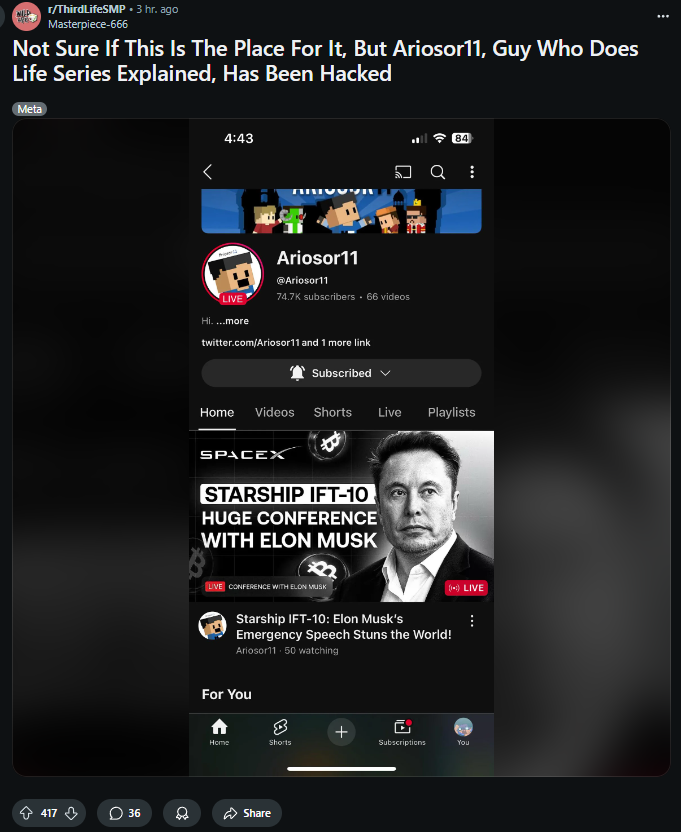This screenshot has width=681, height=832.
Task: Tap the @Ariosor11 channel handle
Action: pos(302,280)
